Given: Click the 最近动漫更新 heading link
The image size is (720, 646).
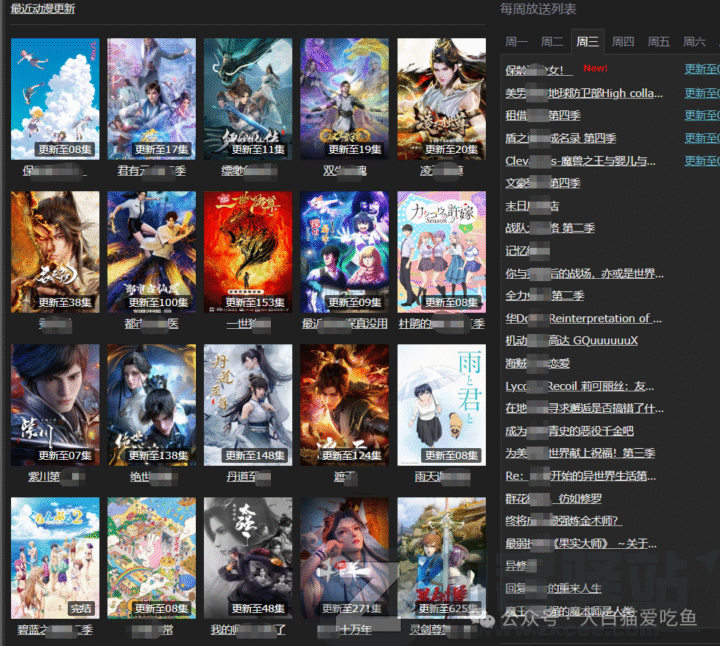Looking at the screenshot, I should 42,9.
